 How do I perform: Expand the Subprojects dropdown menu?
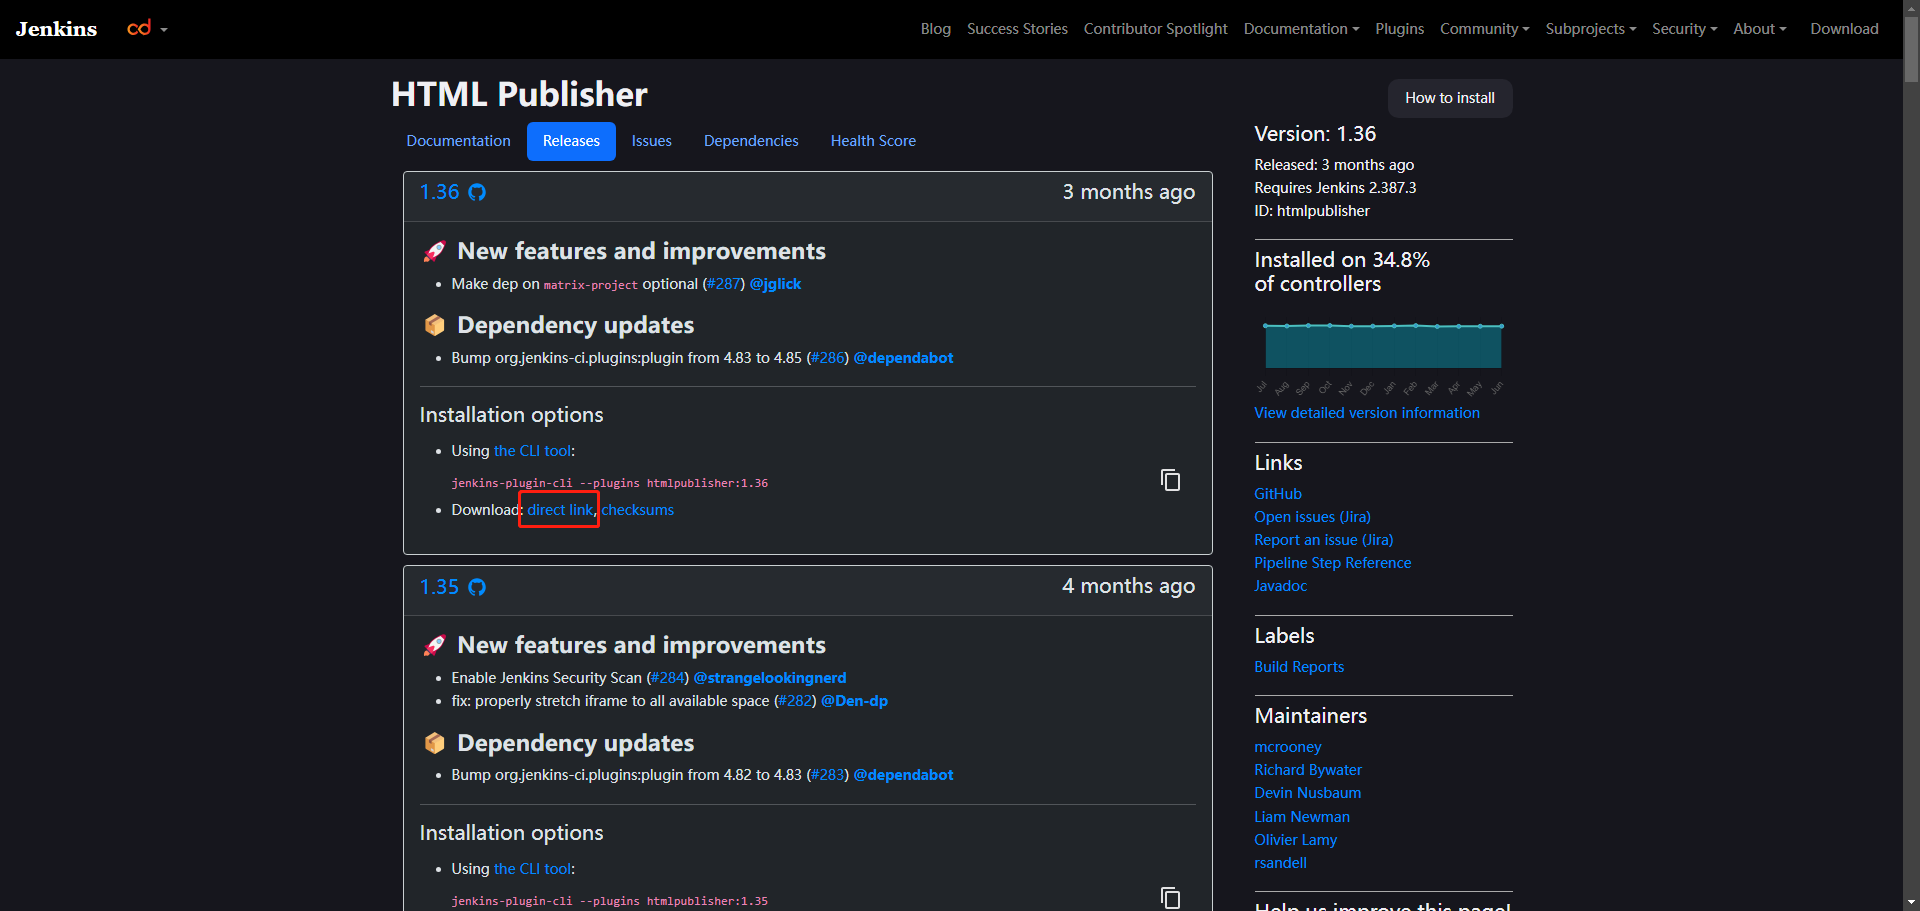1590,29
